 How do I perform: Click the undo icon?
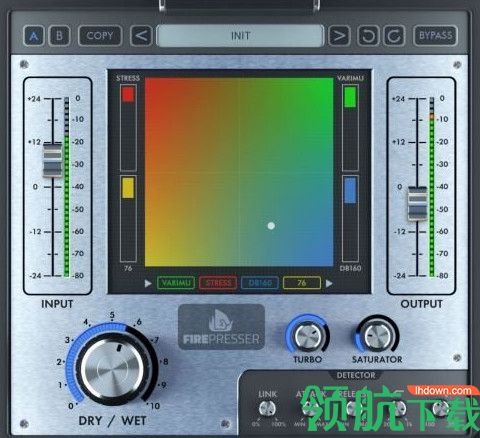(x=368, y=35)
